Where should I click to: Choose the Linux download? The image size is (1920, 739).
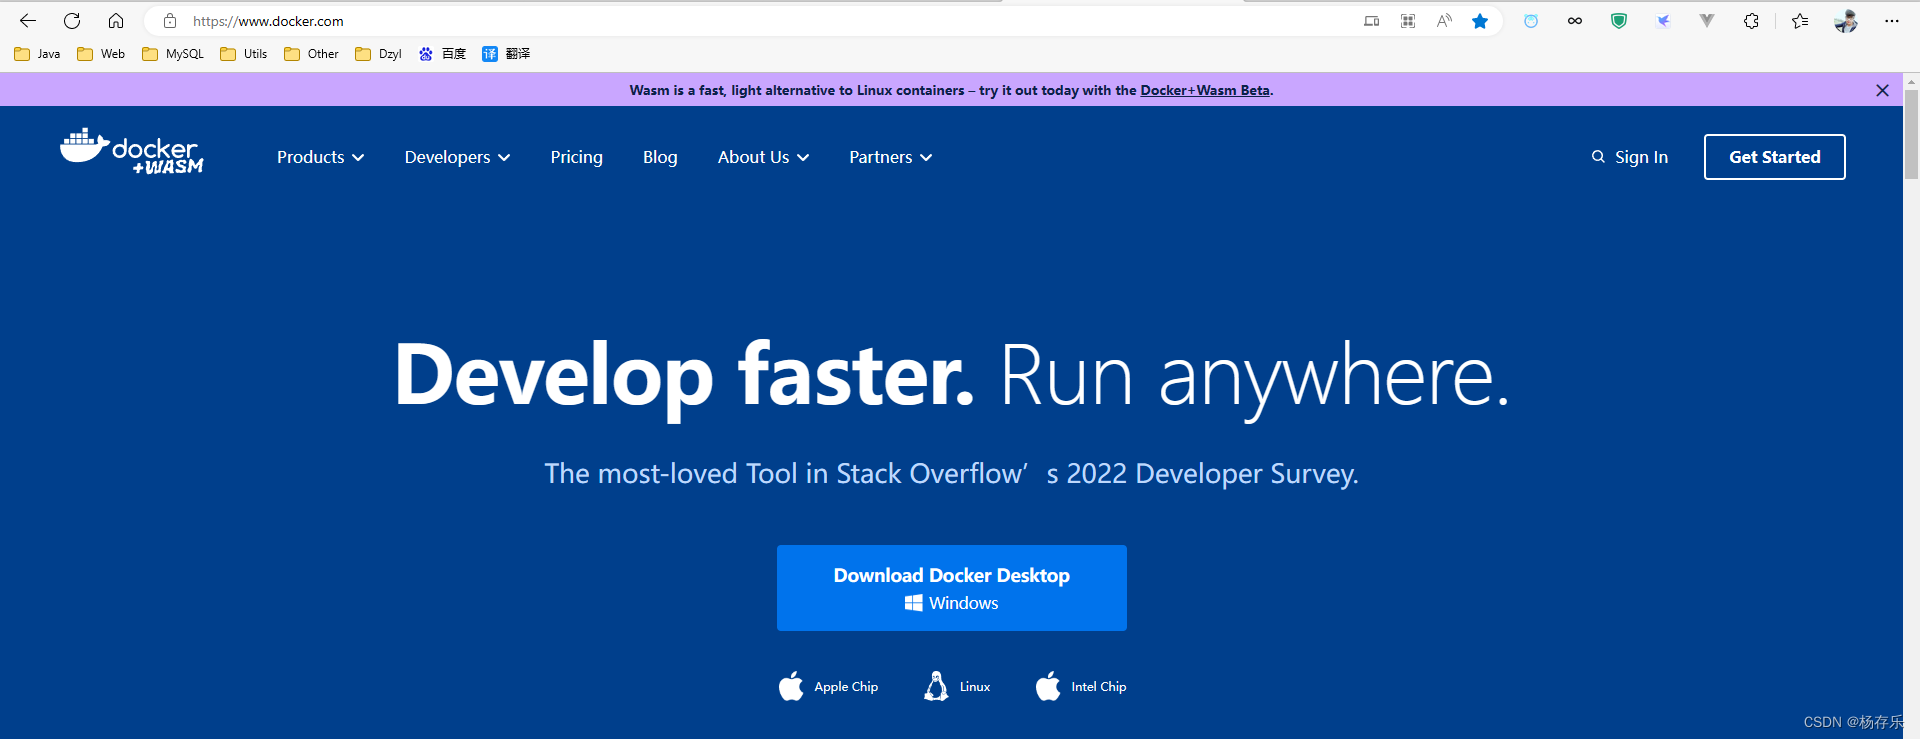pos(957,687)
